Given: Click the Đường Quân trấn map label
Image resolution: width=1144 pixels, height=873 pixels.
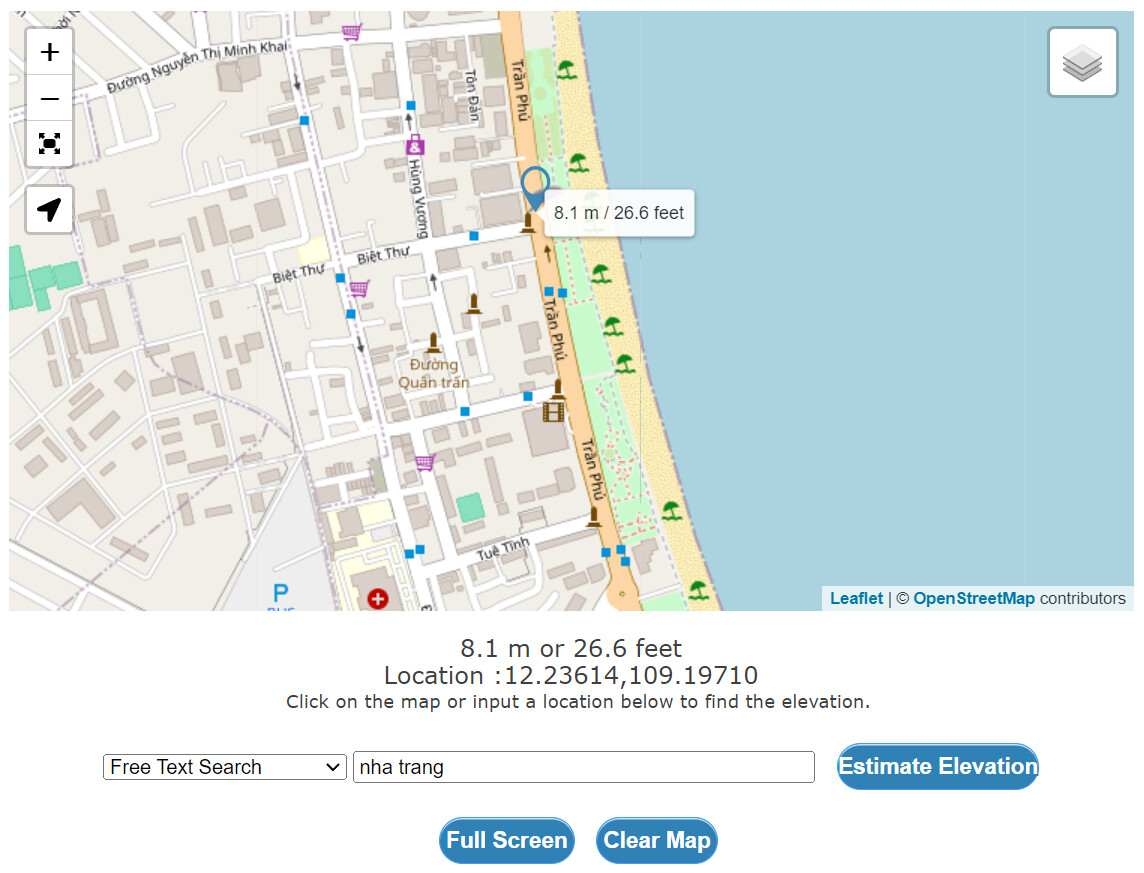Looking at the screenshot, I should coord(433,373).
